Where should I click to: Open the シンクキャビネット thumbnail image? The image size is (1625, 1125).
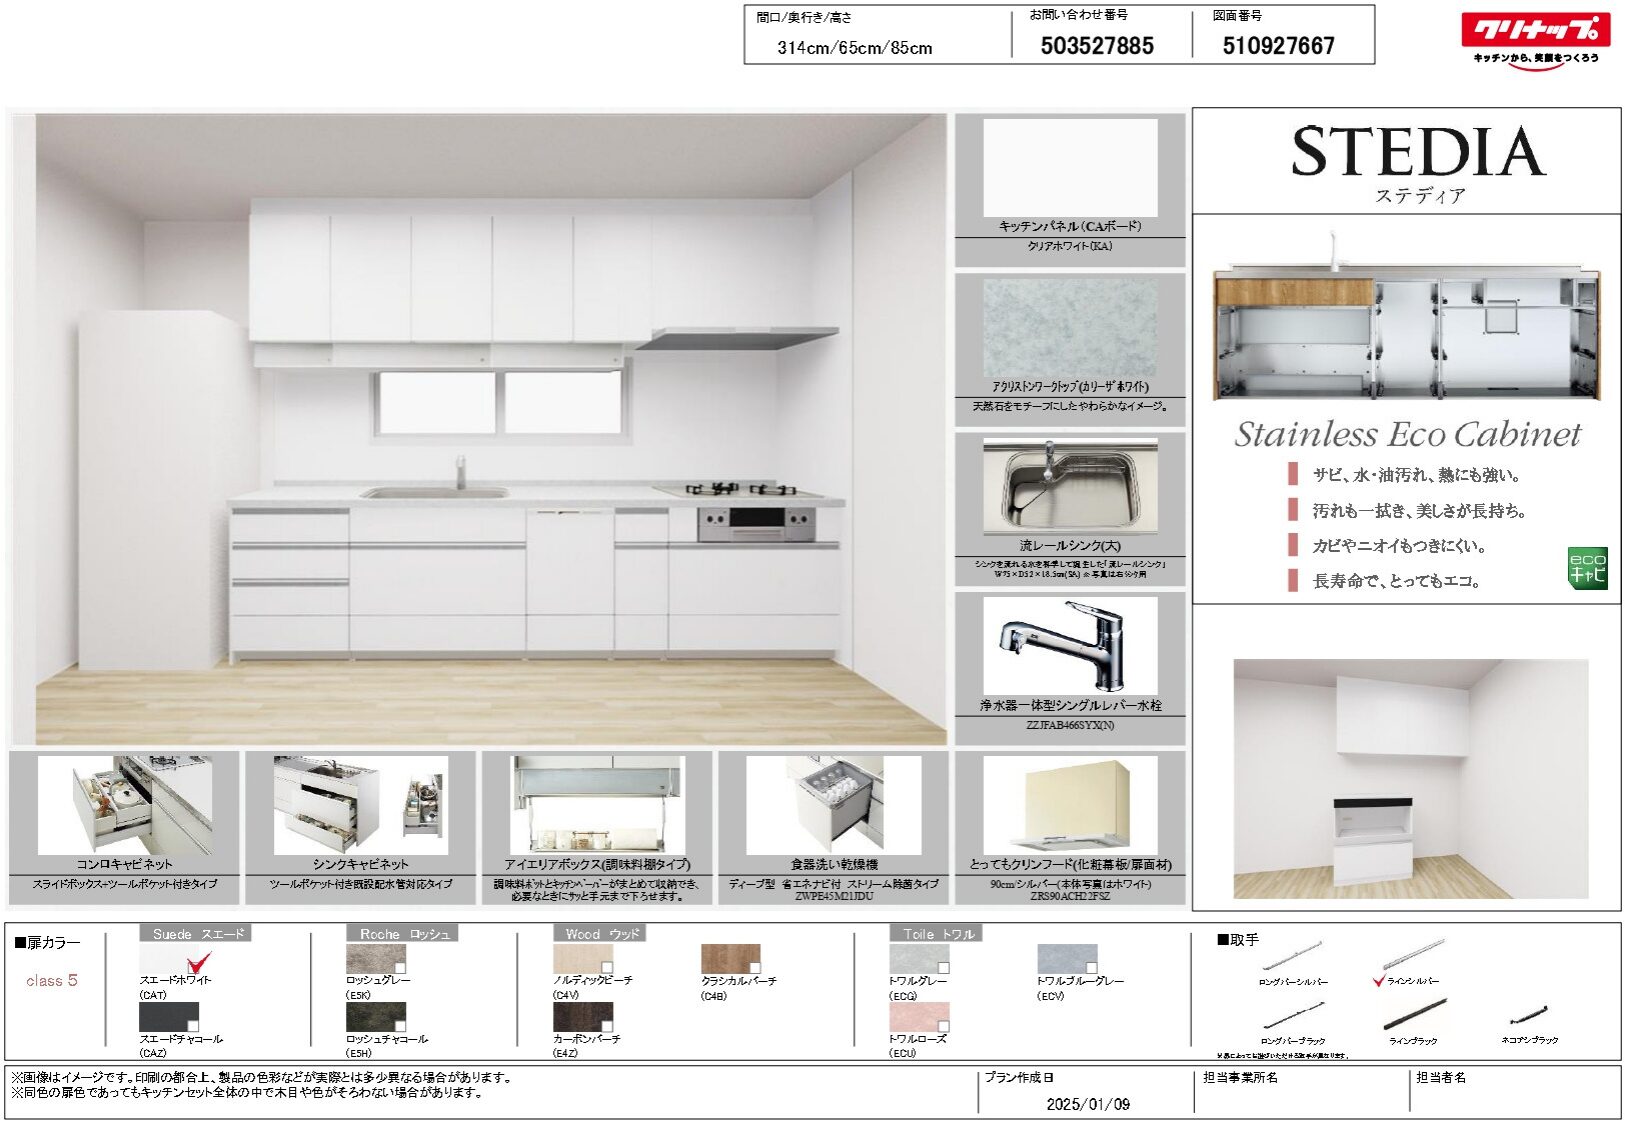pyautogui.click(x=360, y=805)
